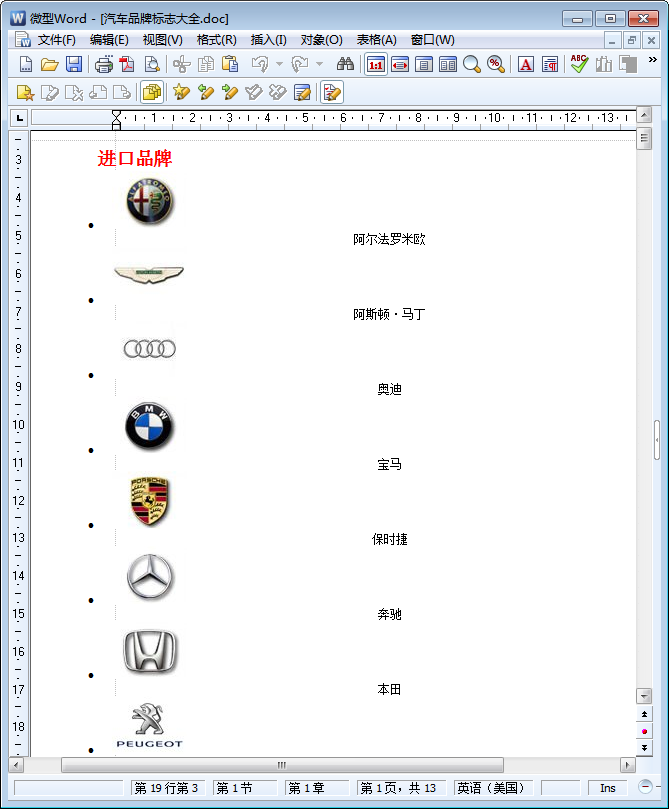
Task: Open the zoom magnifier tool
Action: pyautogui.click(x=471, y=64)
